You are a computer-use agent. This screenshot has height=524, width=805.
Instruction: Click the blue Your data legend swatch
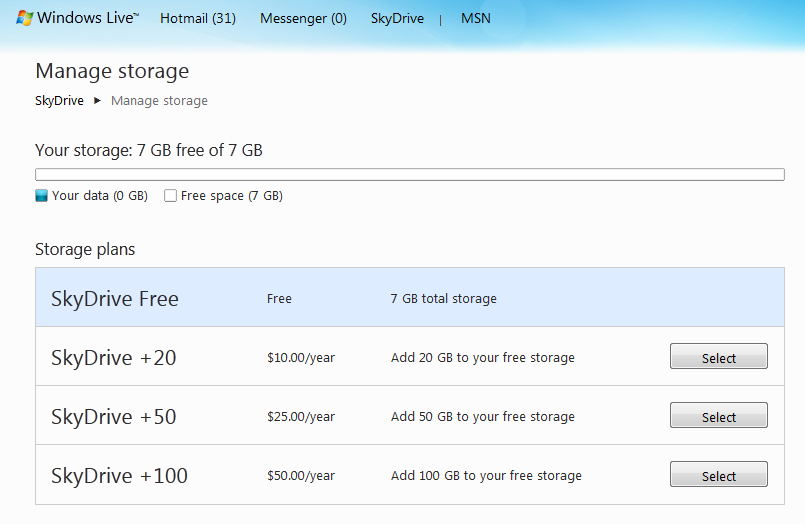[x=41, y=196]
